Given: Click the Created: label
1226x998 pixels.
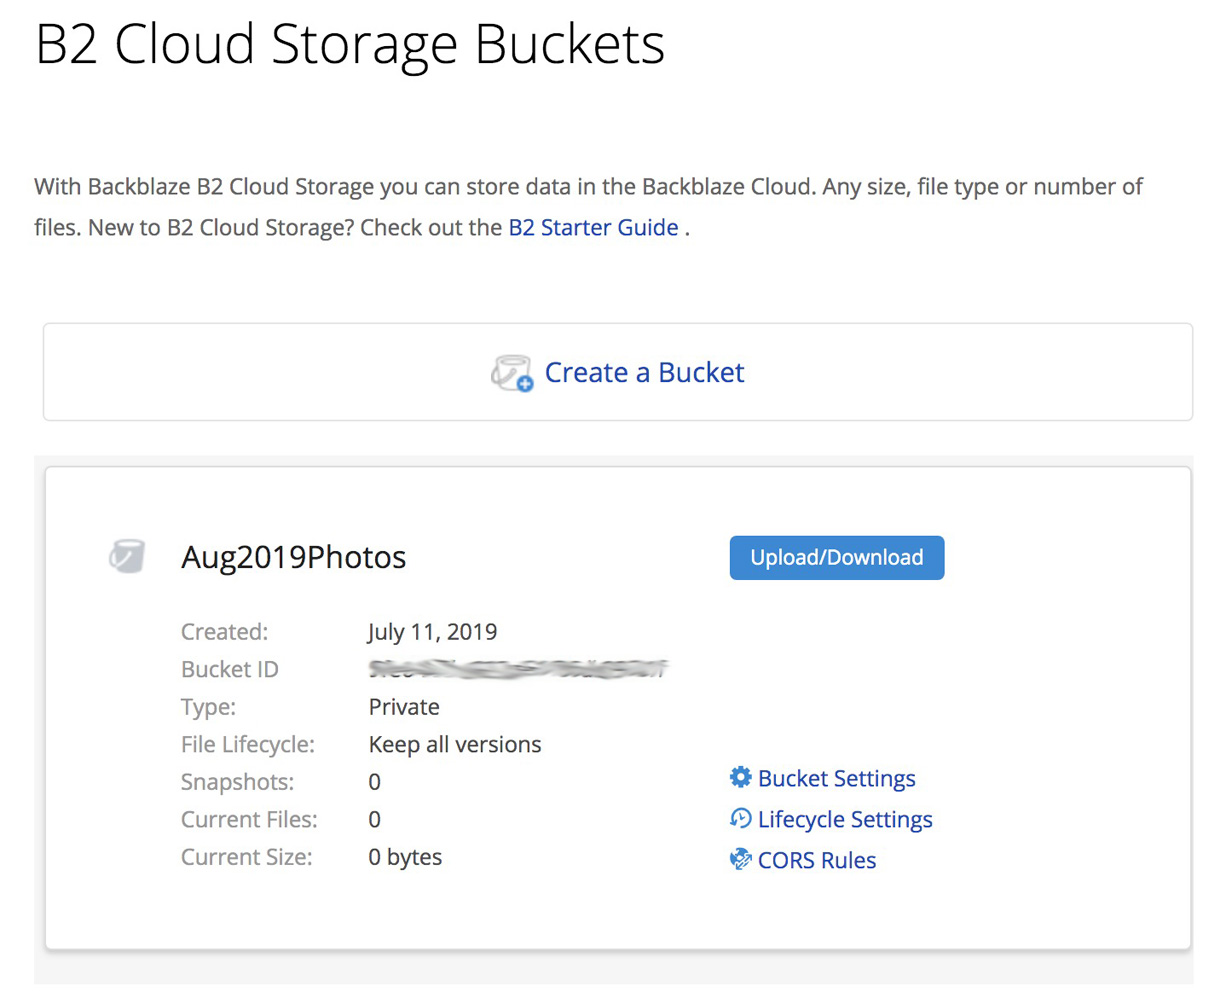Looking at the screenshot, I should tap(224, 632).
